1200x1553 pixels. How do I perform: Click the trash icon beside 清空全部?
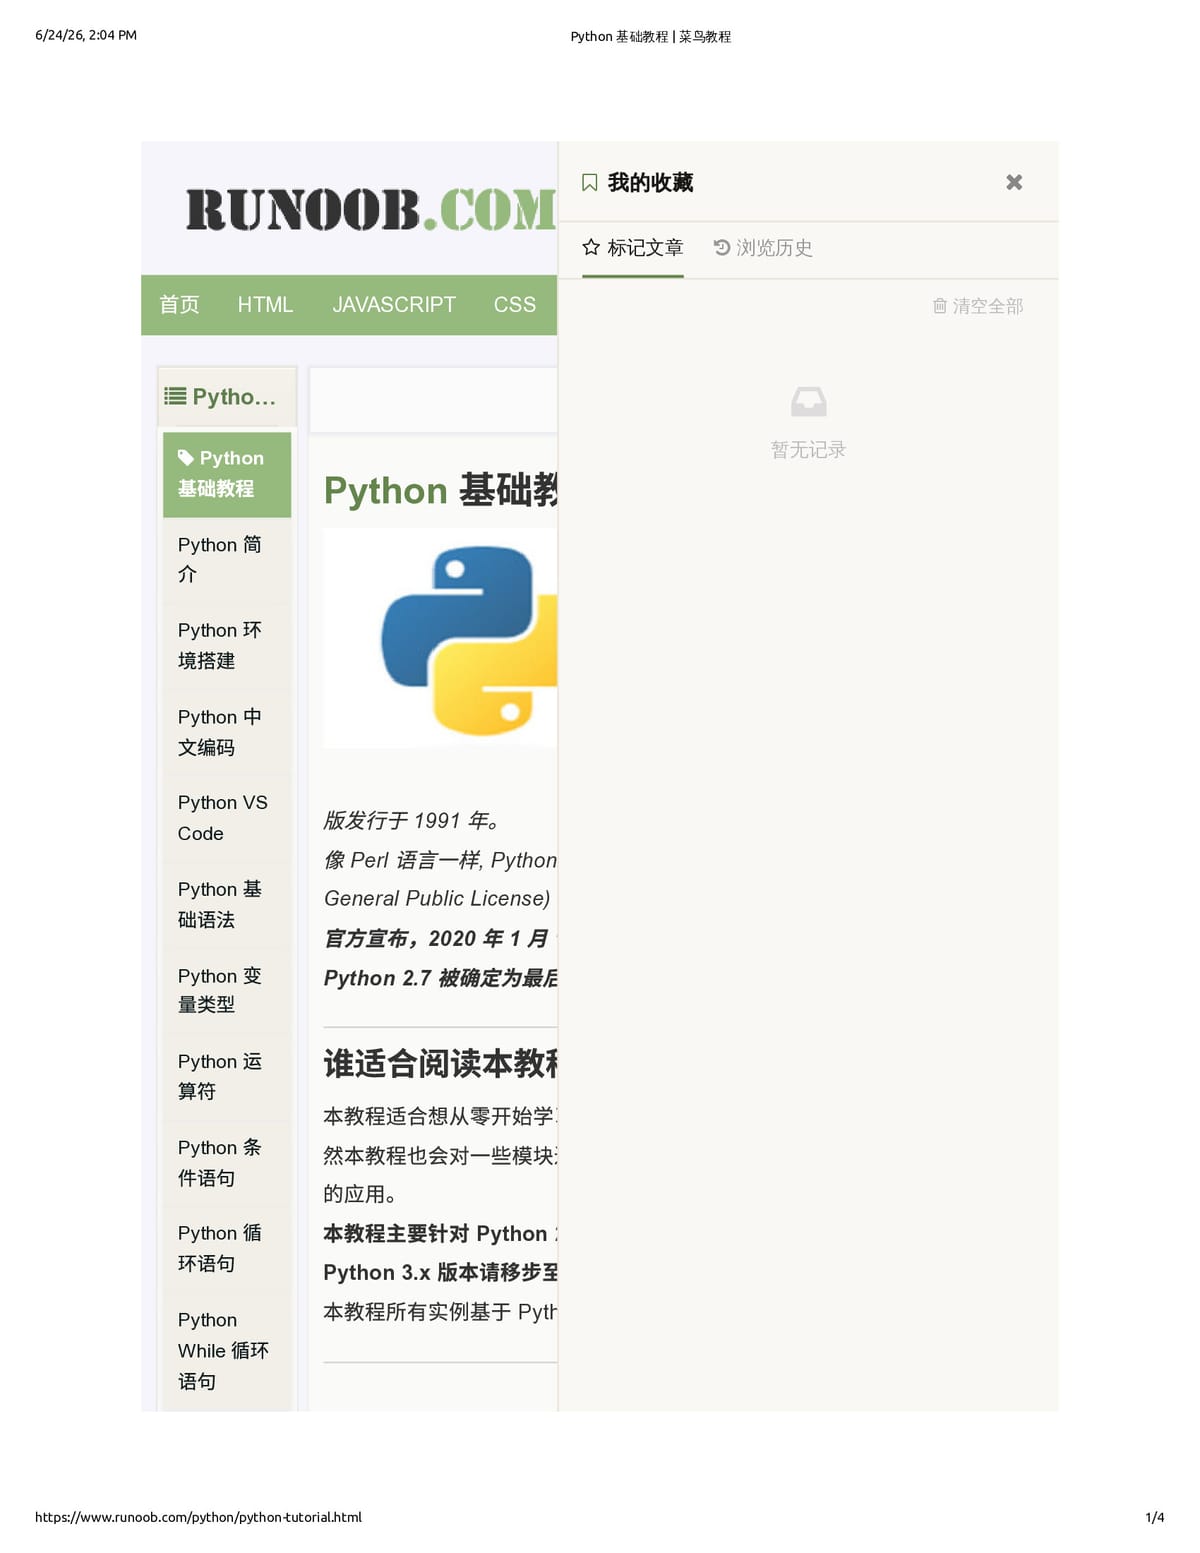click(940, 306)
